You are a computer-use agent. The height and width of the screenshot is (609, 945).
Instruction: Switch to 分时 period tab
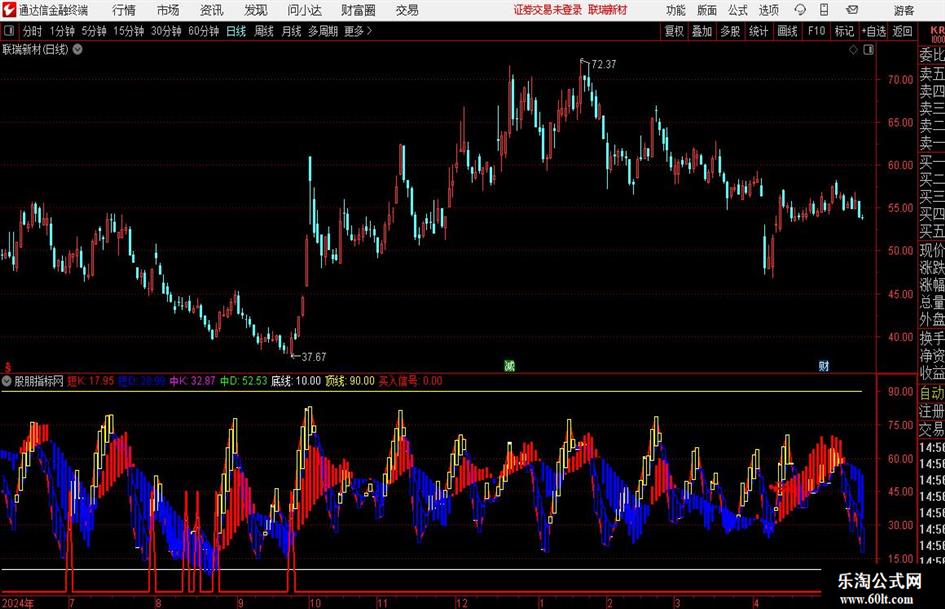tap(33, 31)
